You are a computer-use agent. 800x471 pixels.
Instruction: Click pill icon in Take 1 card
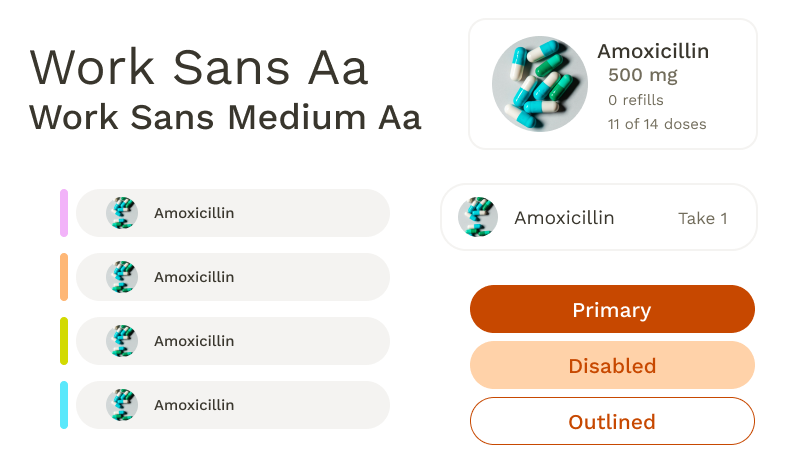pyautogui.click(x=478, y=217)
